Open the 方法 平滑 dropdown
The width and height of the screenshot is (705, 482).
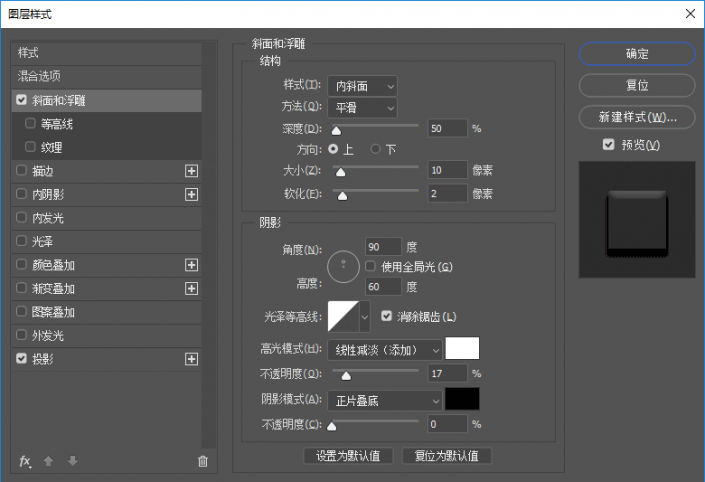point(362,107)
